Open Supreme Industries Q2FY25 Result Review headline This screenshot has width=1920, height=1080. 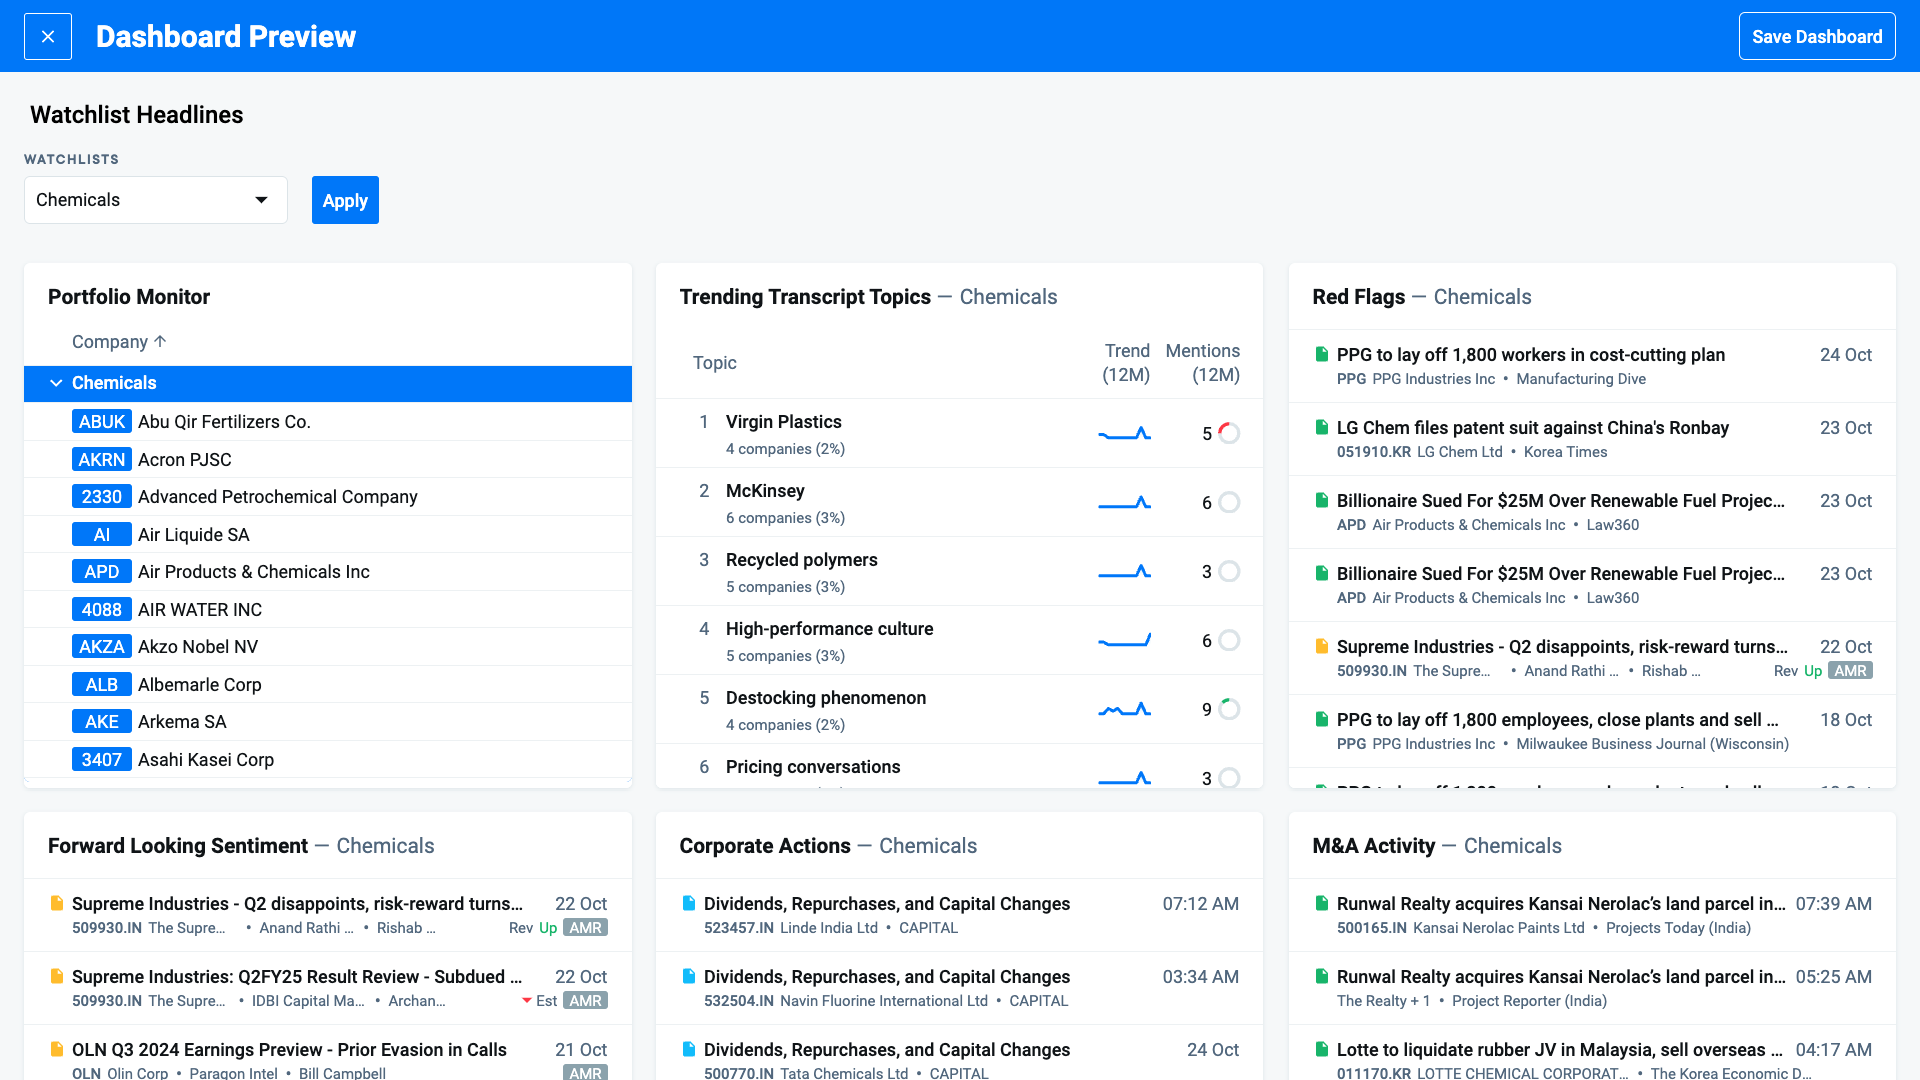(296, 977)
